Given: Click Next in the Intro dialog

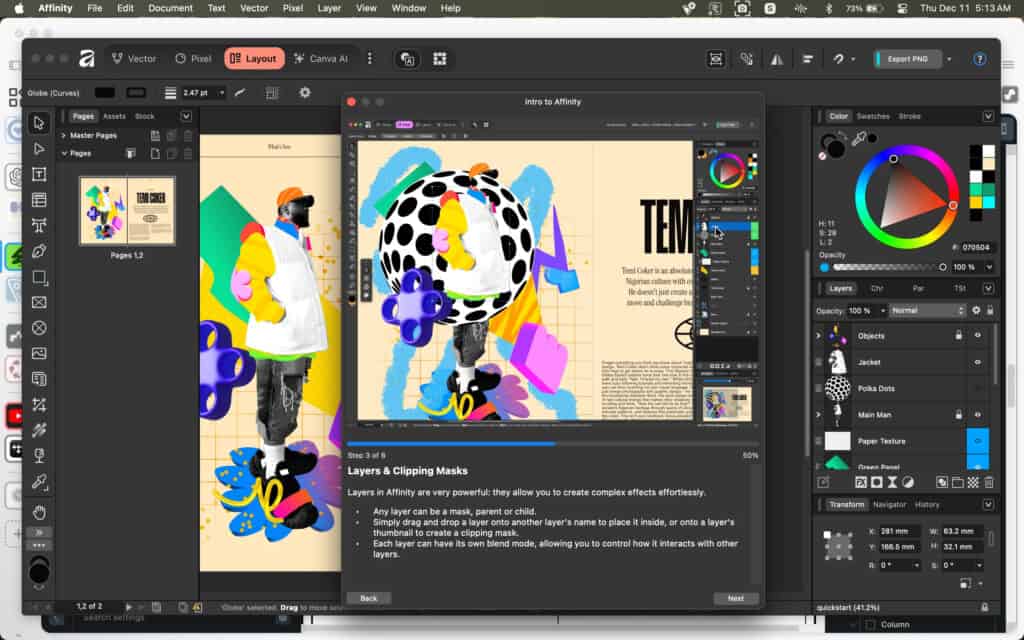Looking at the screenshot, I should [735, 598].
